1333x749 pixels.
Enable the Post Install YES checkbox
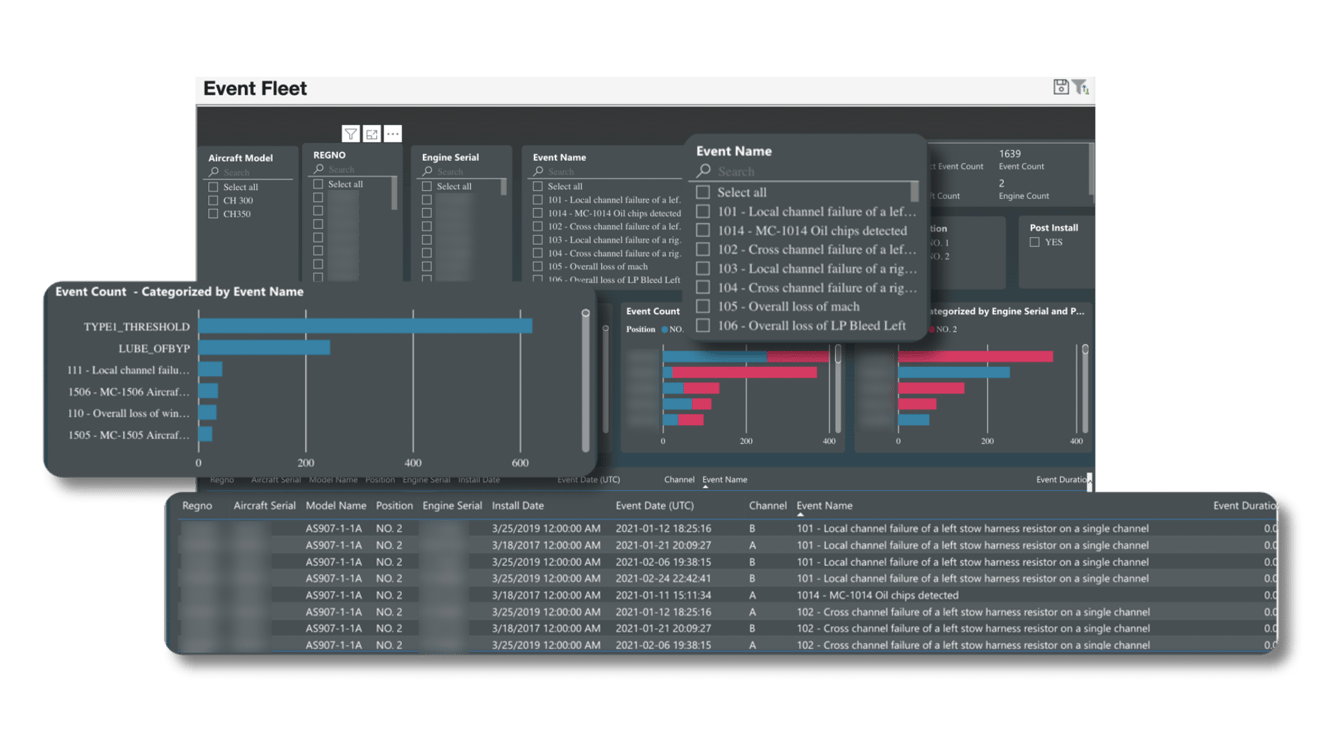point(1035,242)
